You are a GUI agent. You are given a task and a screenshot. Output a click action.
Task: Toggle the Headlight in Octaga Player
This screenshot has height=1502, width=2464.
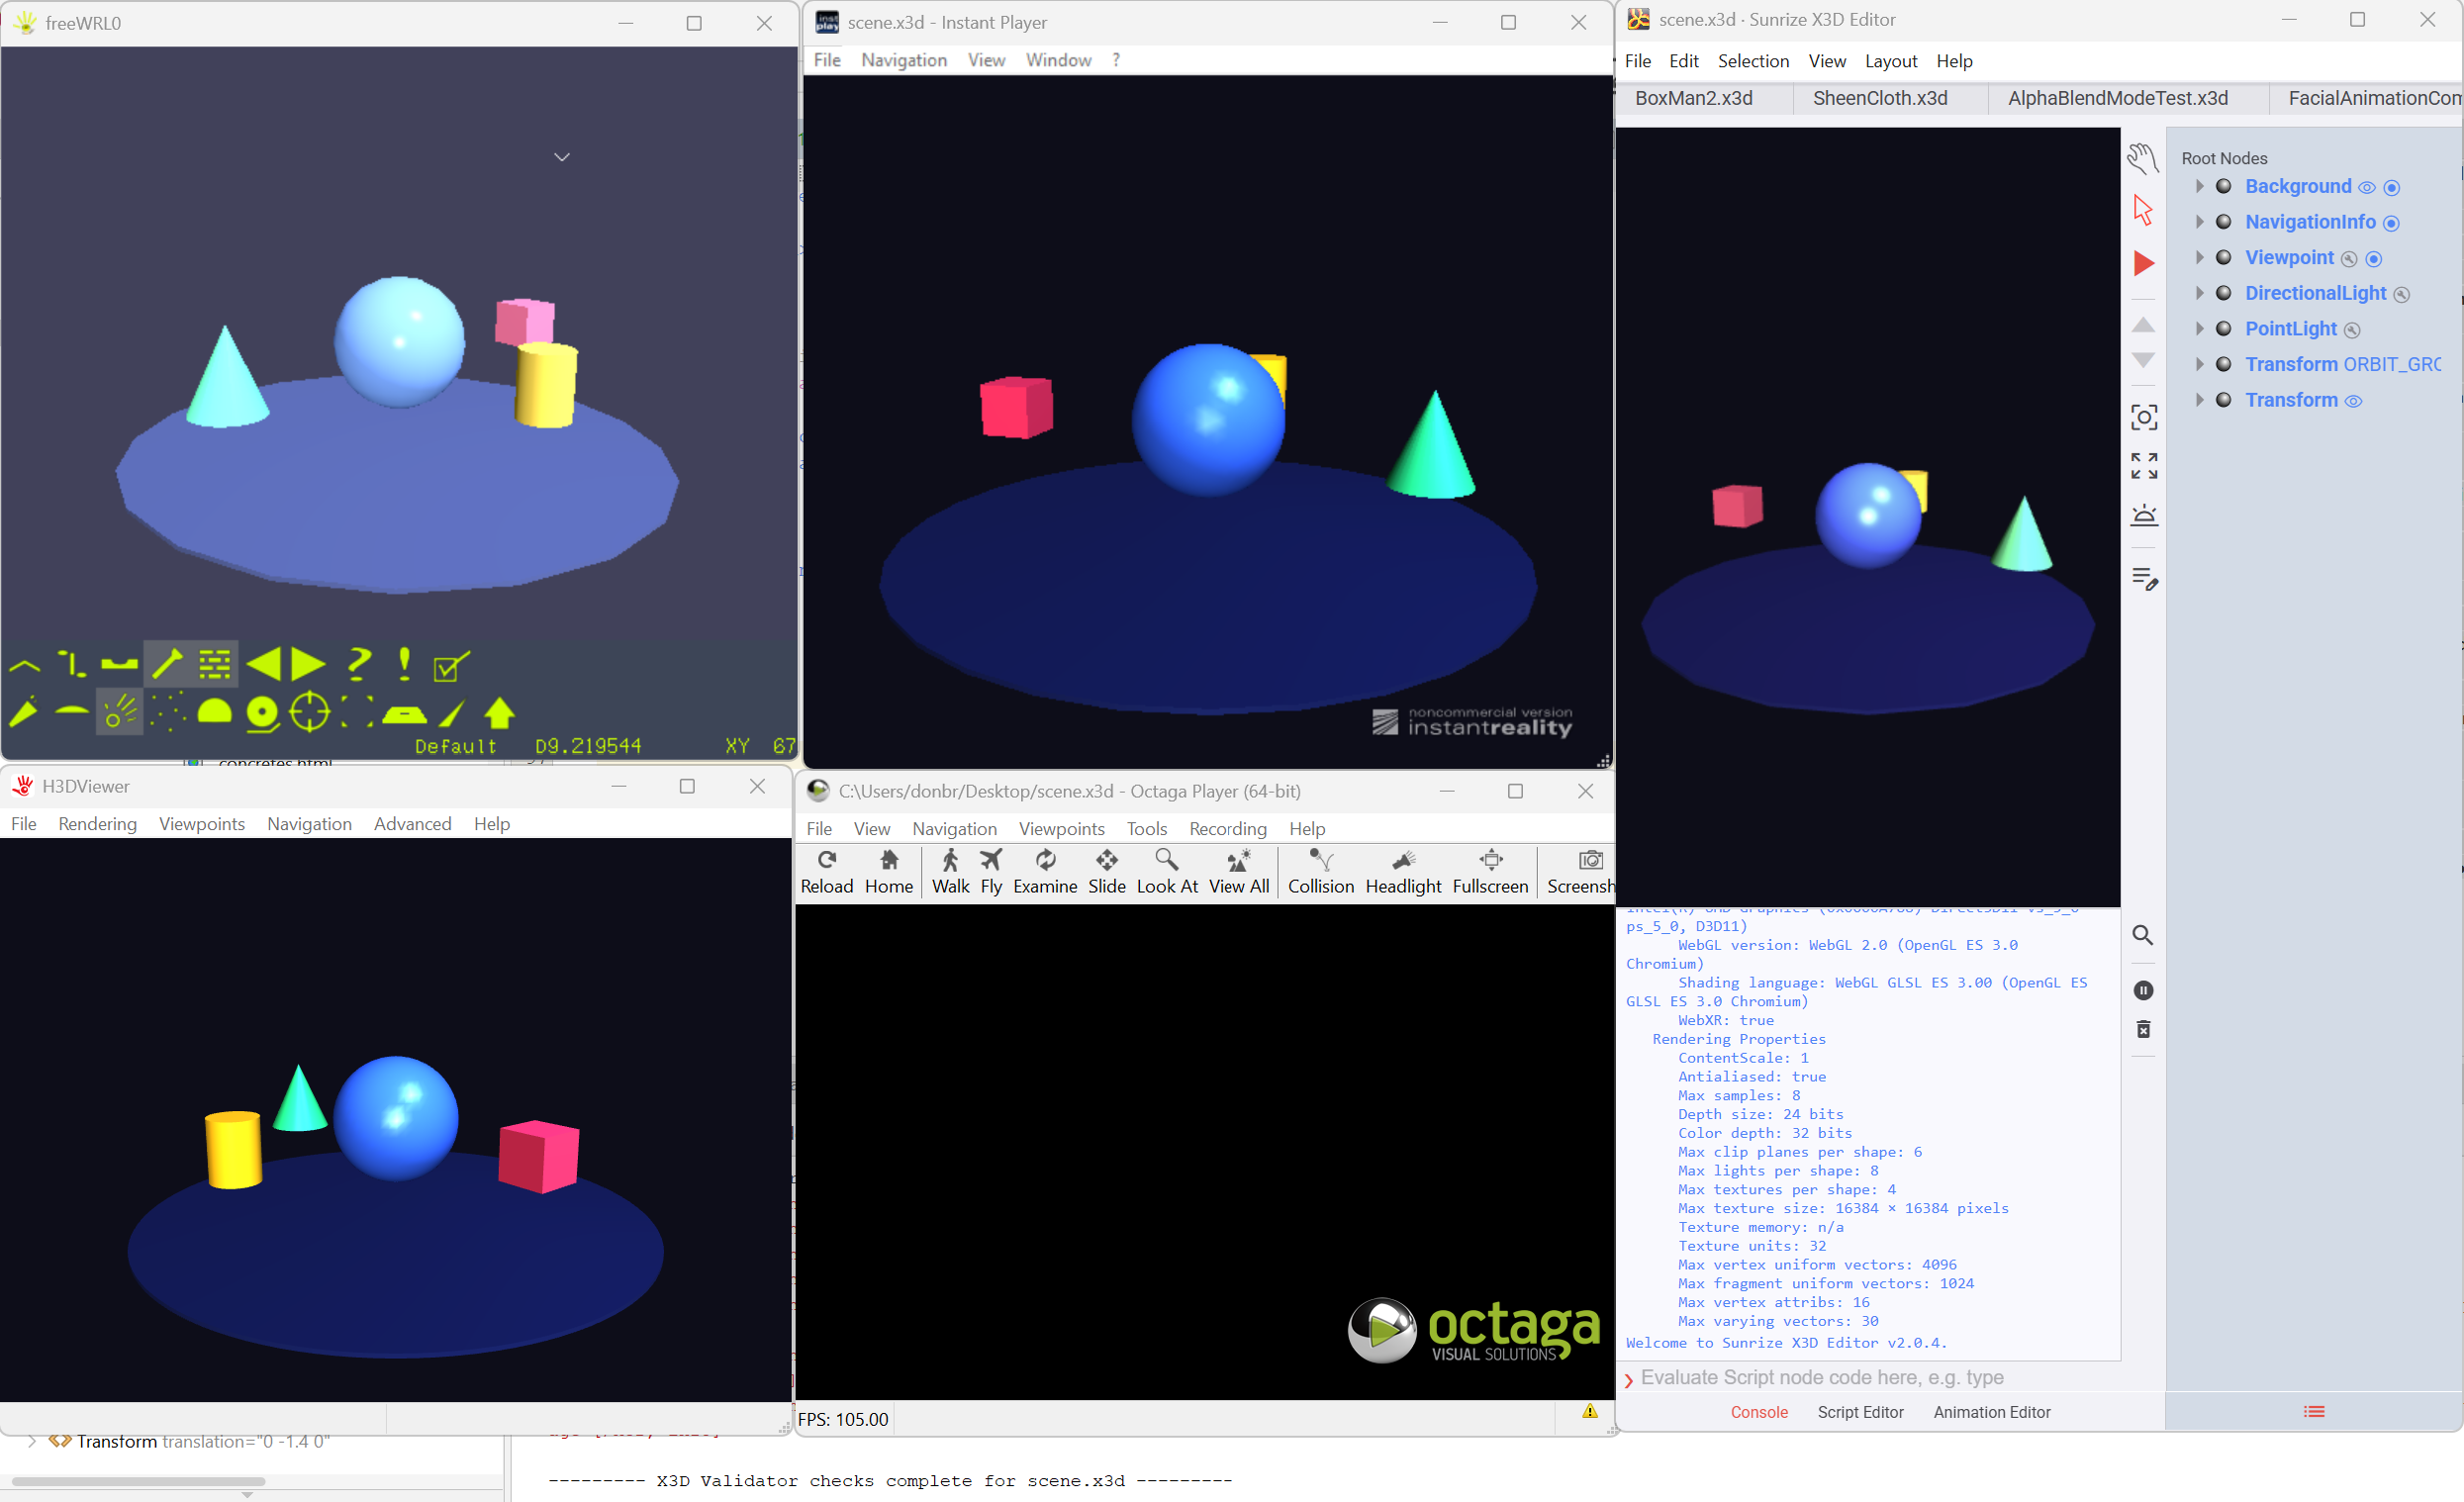point(1402,871)
